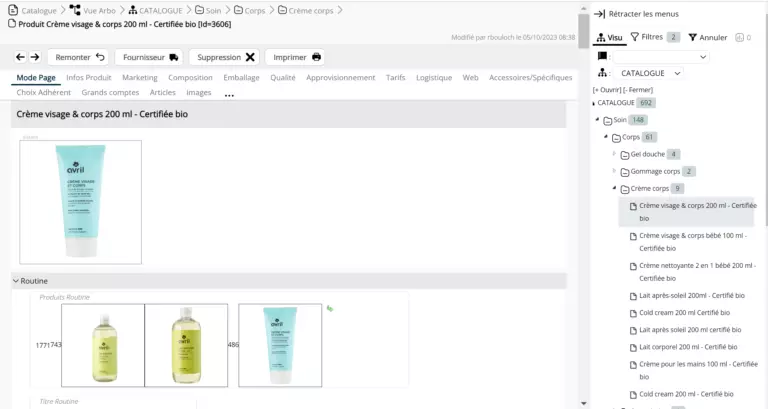The width and height of the screenshot is (768, 409).
Task: Click the Gel douche folder icon
Action: click(624, 155)
